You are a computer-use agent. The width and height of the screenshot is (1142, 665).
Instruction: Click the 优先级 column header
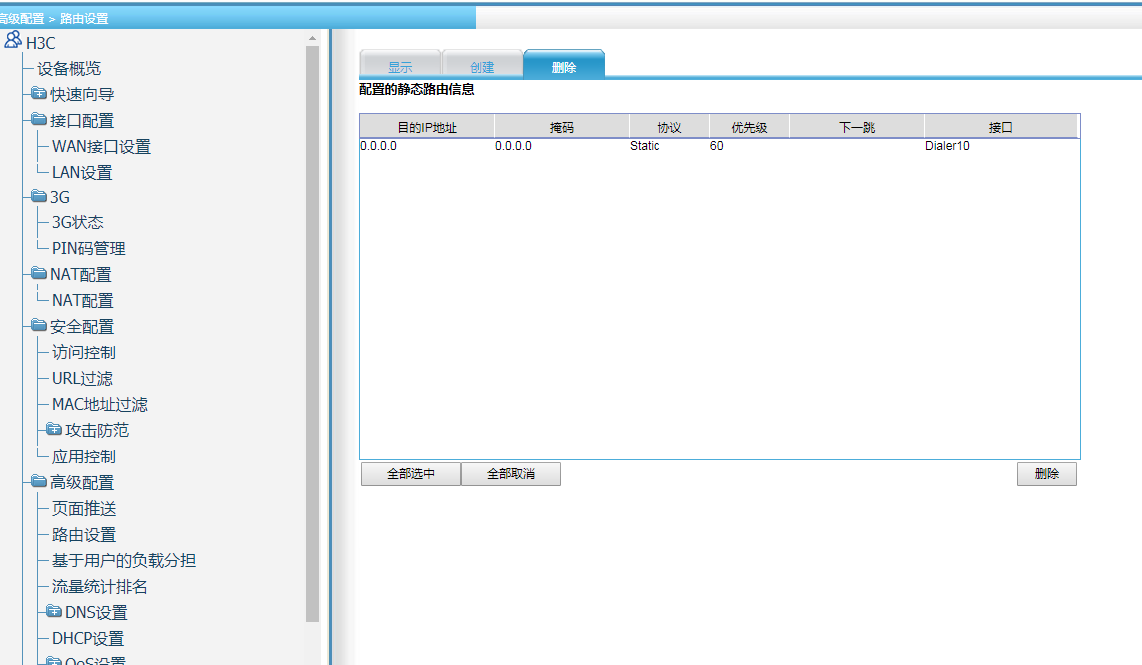pyautogui.click(x=749, y=127)
